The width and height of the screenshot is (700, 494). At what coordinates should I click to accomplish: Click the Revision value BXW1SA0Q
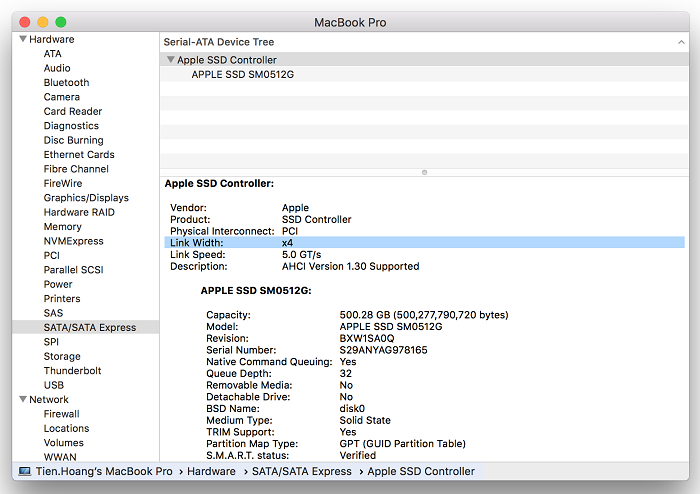[367, 338]
